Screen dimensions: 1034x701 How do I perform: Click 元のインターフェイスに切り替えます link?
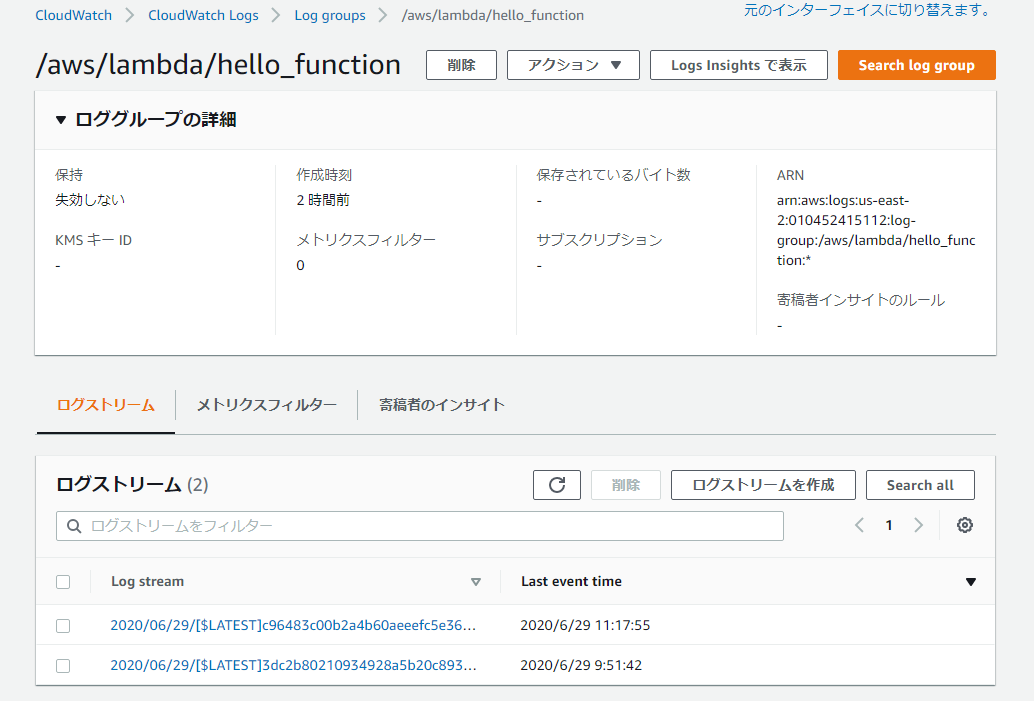point(867,11)
